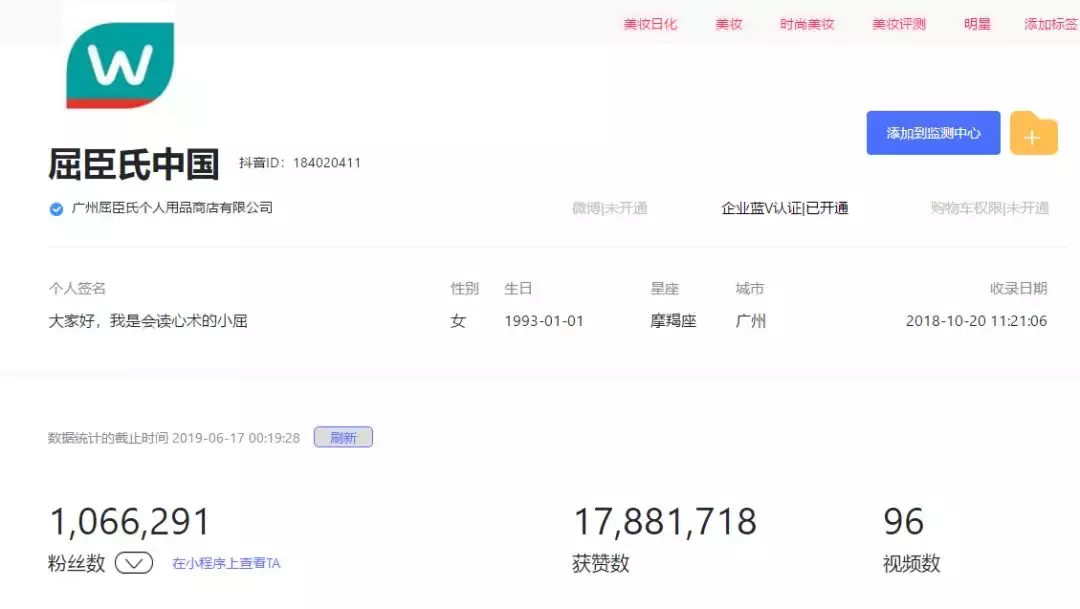Image resolution: width=1080 pixels, height=609 pixels.
Task: Click 添加到监测中心 button
Action: point(933,133)
